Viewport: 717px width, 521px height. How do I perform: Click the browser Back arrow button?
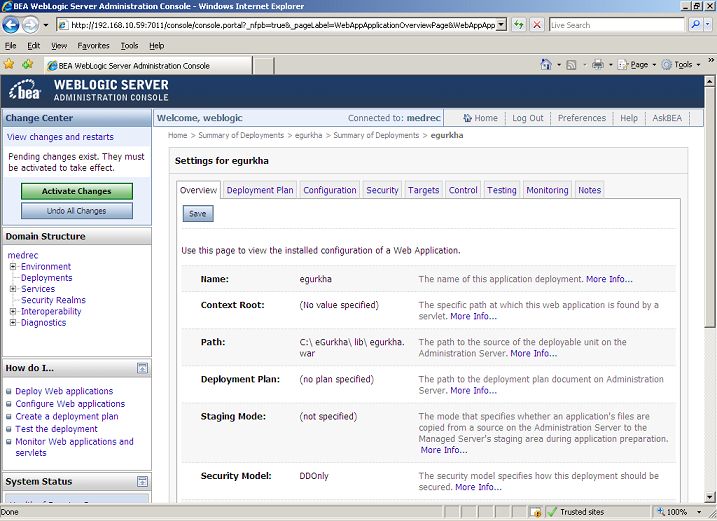11,25
